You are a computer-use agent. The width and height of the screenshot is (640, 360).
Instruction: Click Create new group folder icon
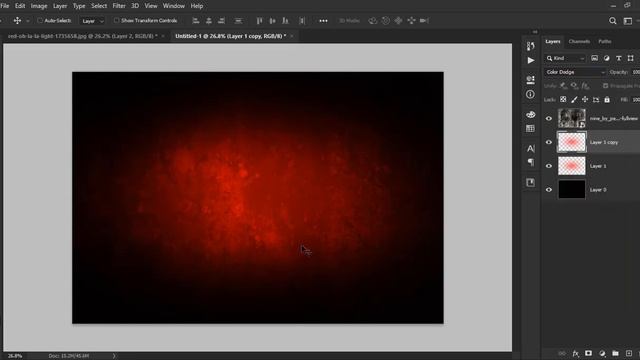pos(615,353)
